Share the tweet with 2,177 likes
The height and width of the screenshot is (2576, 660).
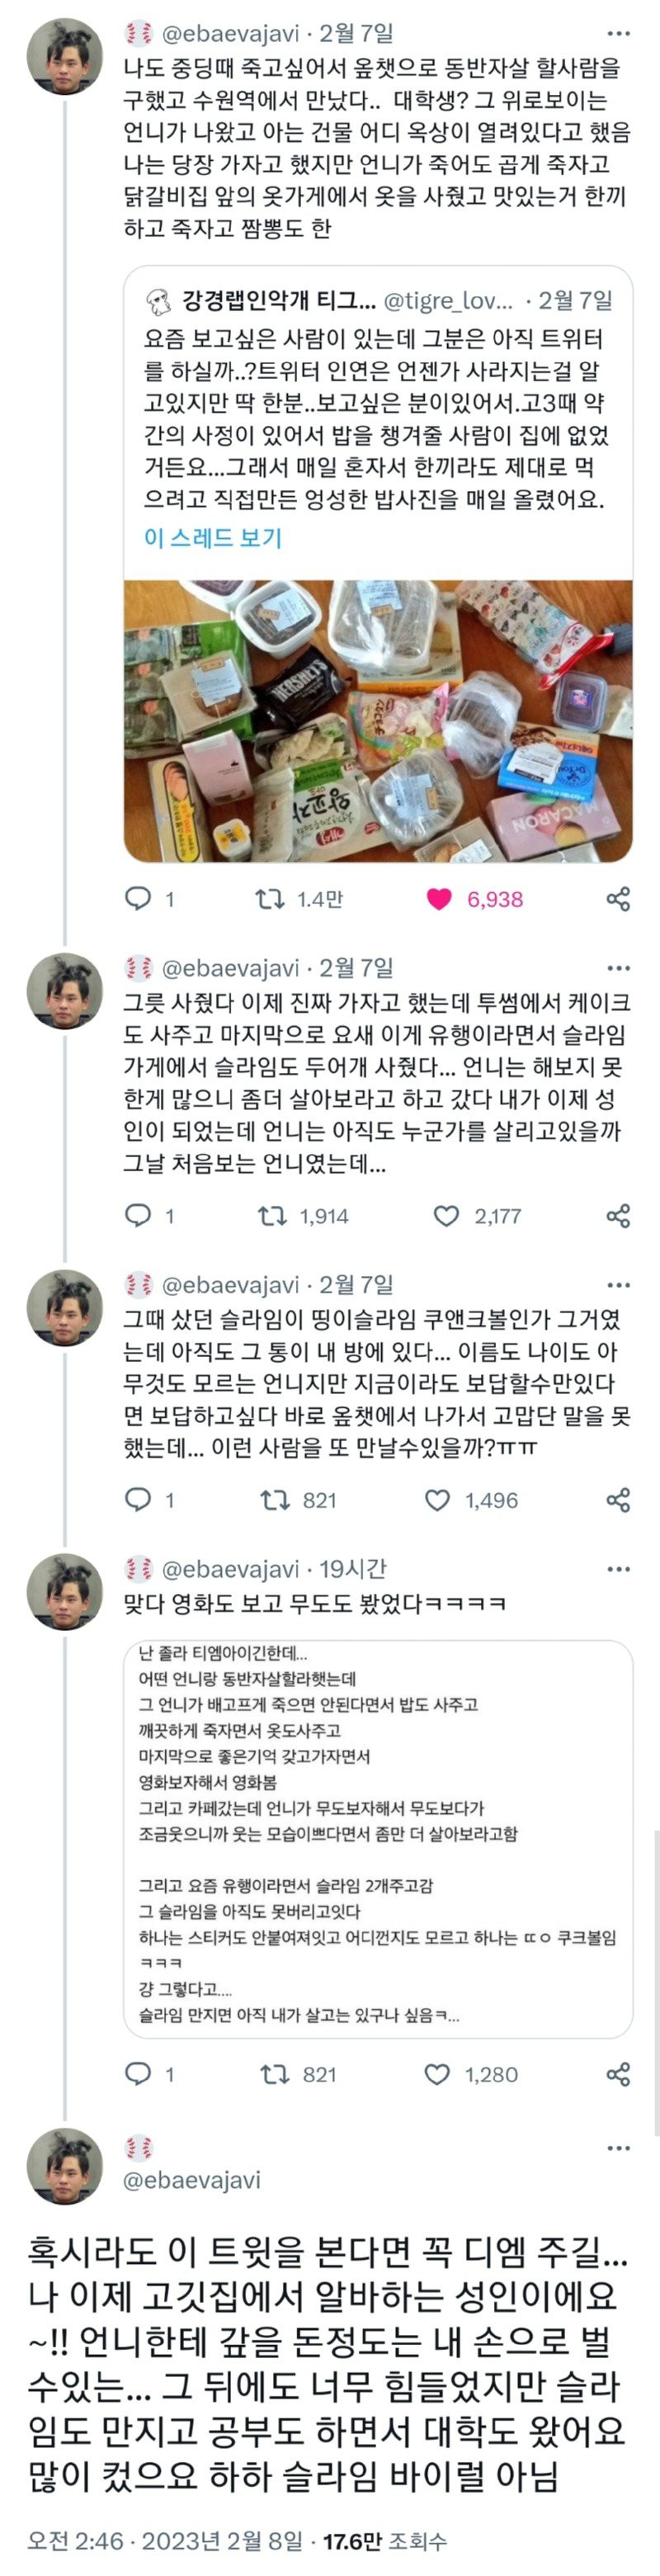point(618,1215)
